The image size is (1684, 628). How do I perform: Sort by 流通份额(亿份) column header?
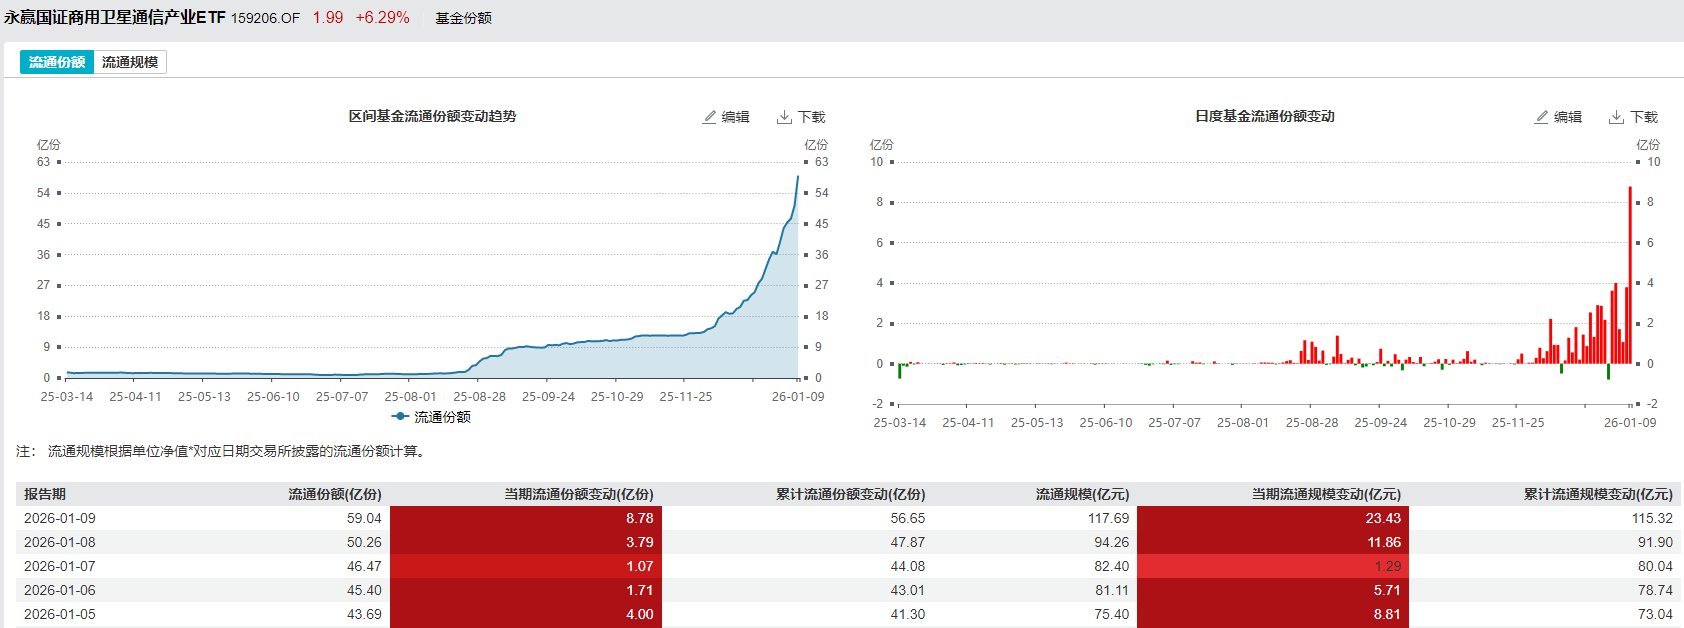click(x=335, y=494)
